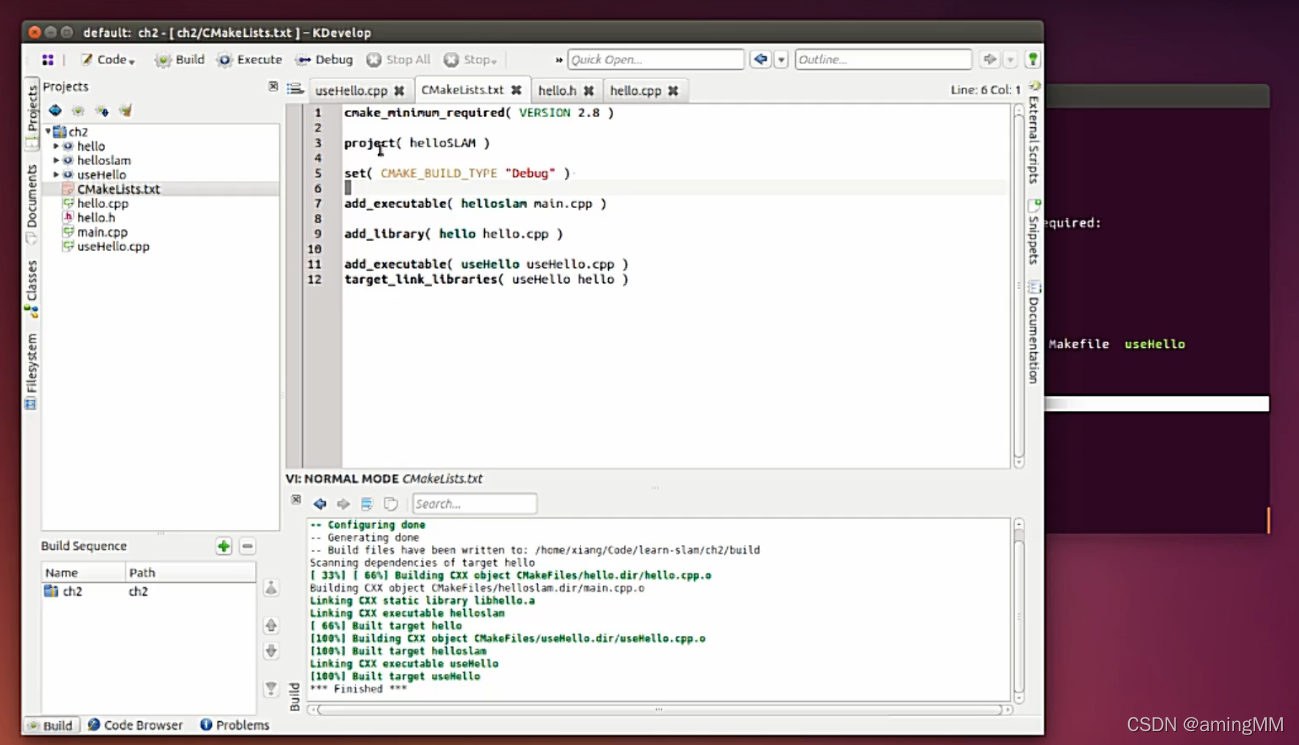Sort Build Sequence by Name column
The height and width of the screenshot is (745, 1299).
(83, 573)
